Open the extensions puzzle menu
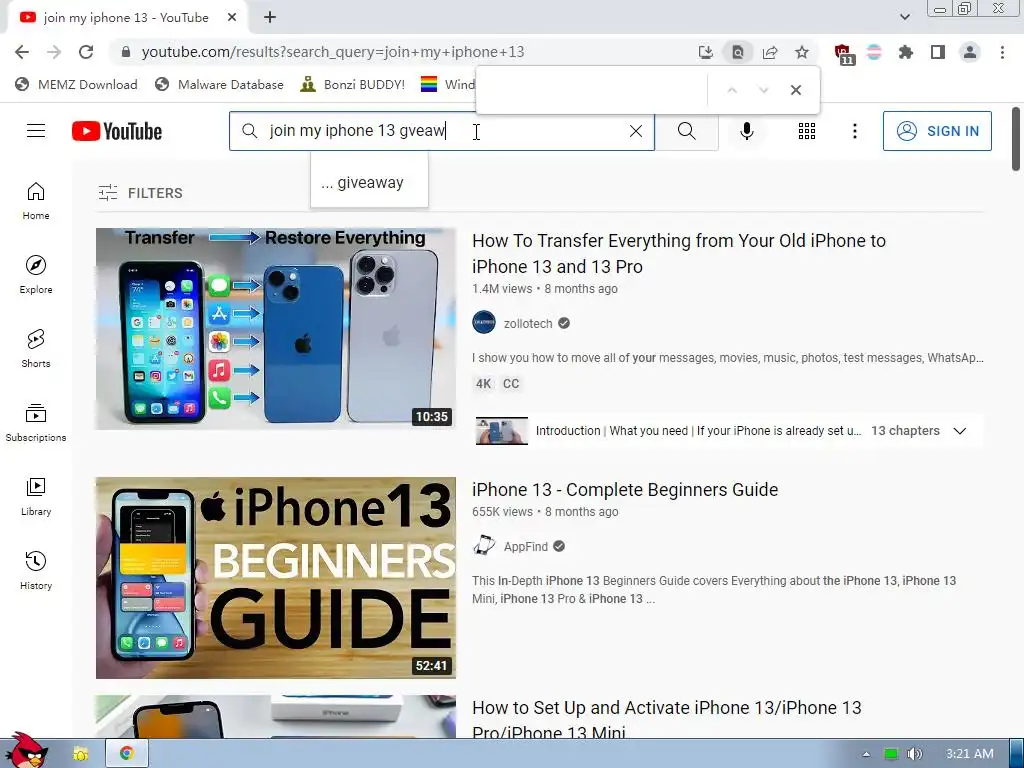The image size is (1024, 768). [906, 52]
